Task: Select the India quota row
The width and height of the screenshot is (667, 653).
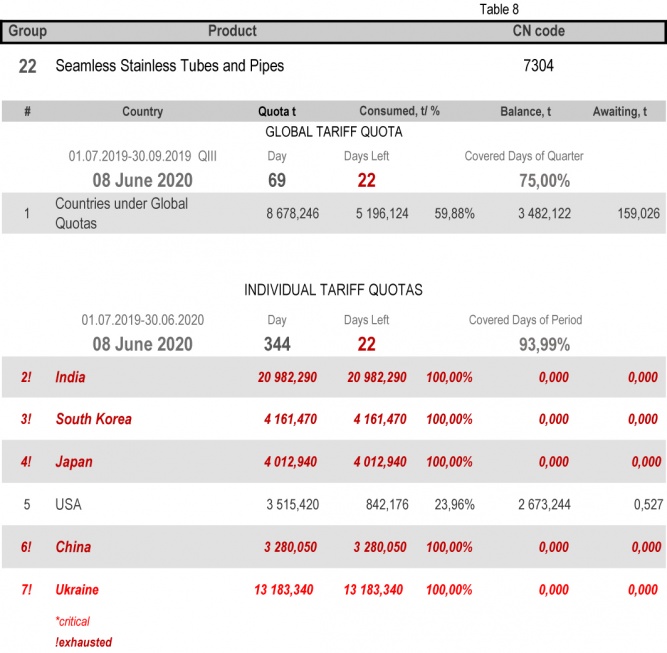Action: tap(70, 378)
